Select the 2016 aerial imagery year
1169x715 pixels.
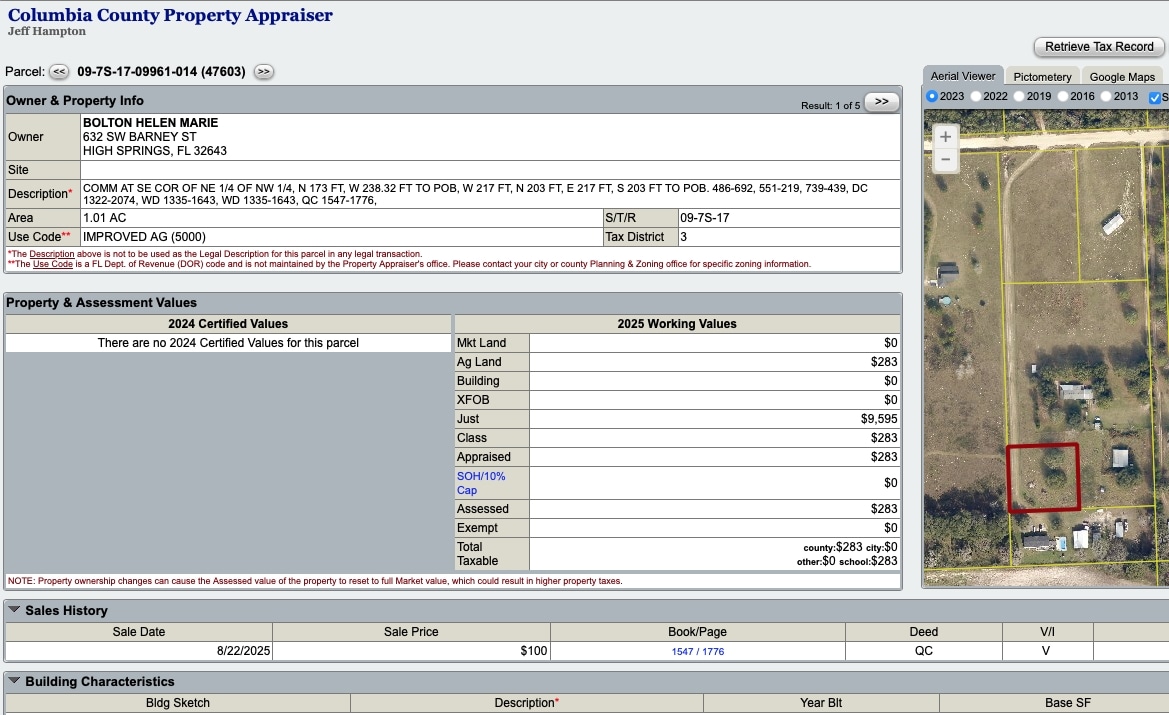click(1062, 96)
